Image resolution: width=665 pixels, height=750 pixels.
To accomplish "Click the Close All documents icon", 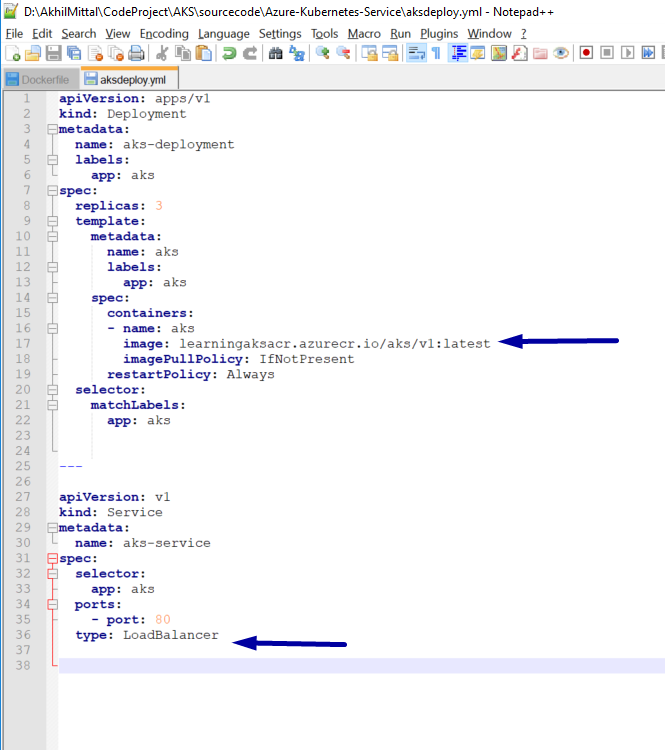I will click(x=116, y=53).
